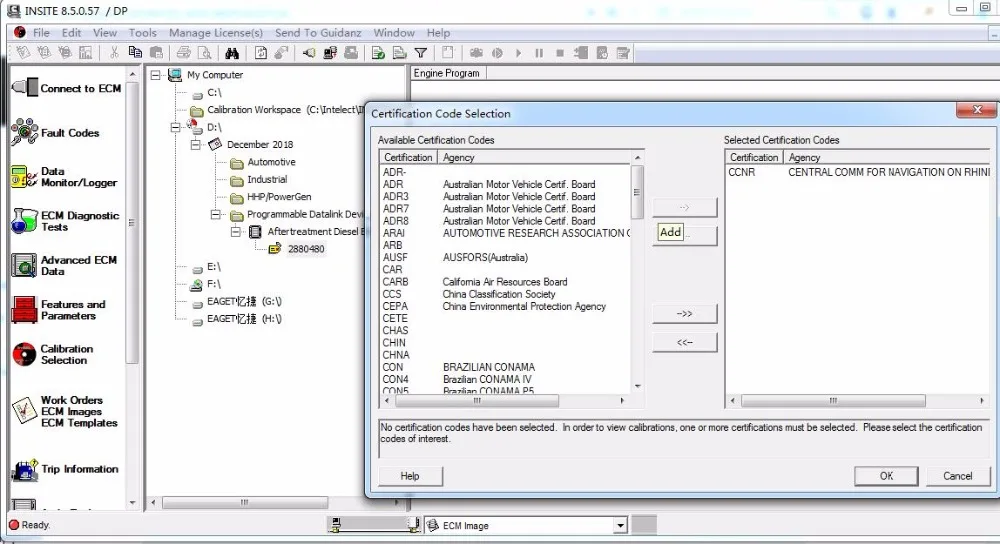Click the Cut scissors toolbar icon
This screenshot has height=544, width=1000.
point(114,53)
